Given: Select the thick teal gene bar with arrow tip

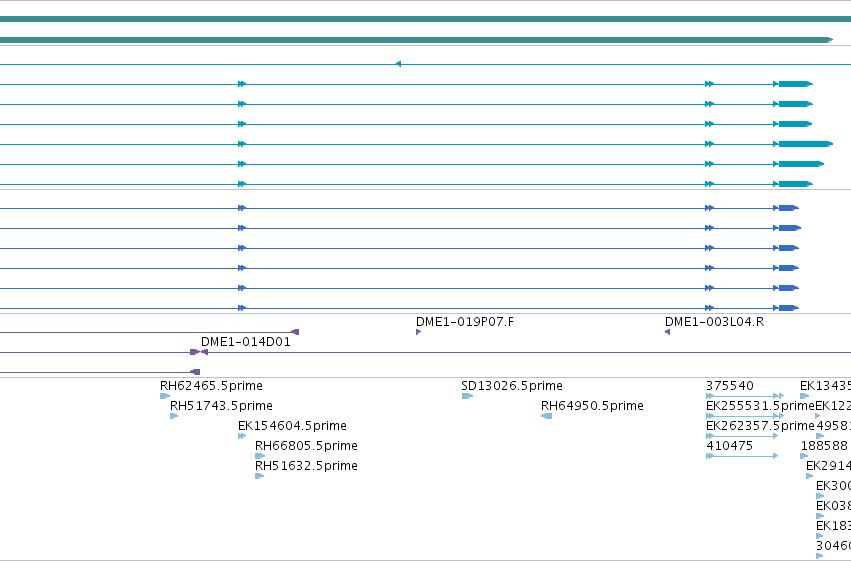Looking at the screenshot, I should click(x=416, y=40).
